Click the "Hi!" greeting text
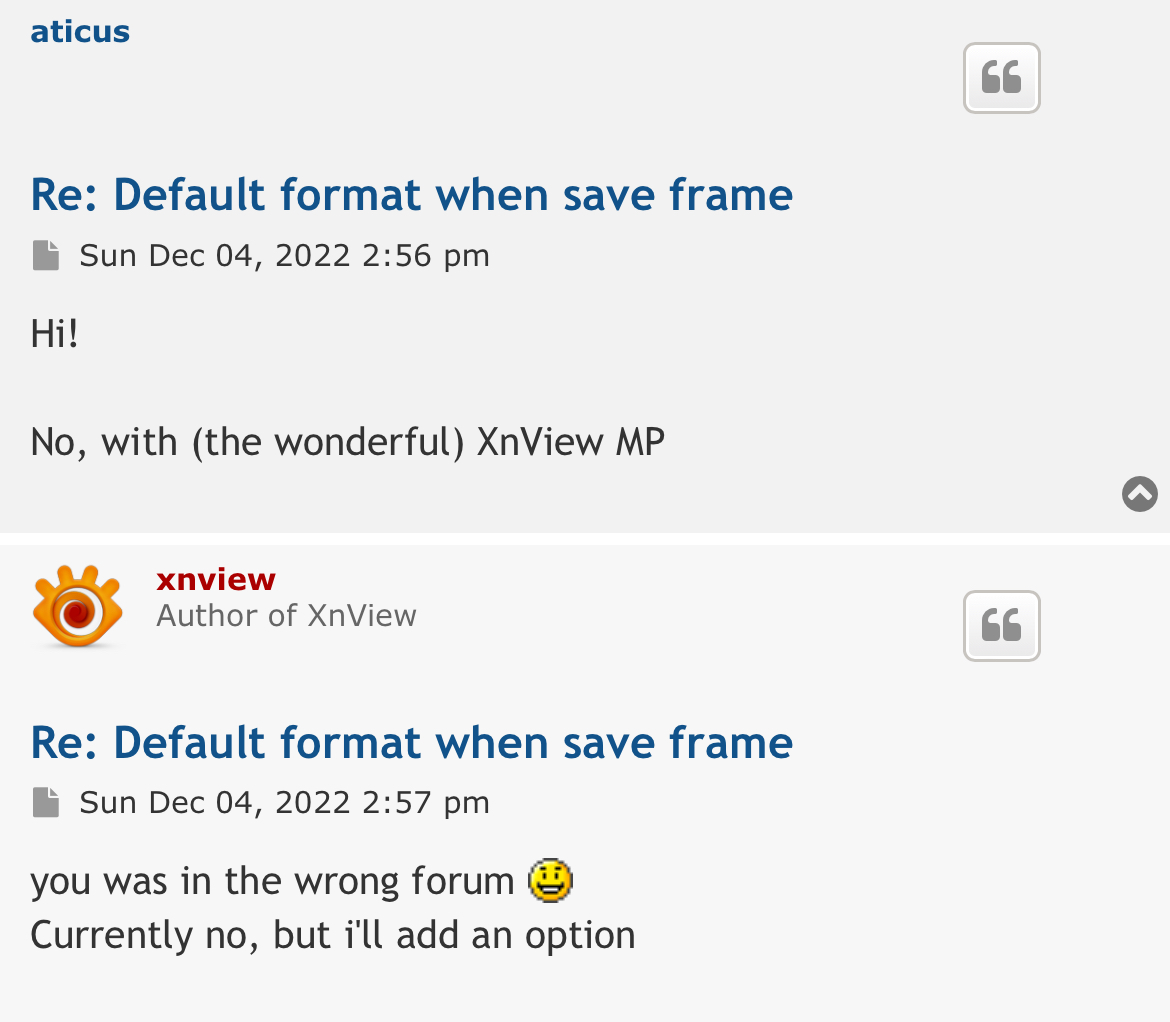 pyautogui.click(x=54, y=333)
